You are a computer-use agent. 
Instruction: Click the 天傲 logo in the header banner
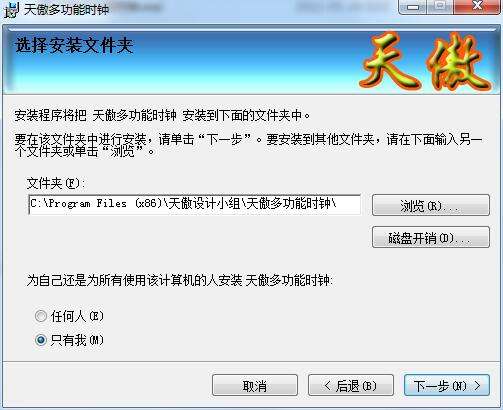click(425, 62)
